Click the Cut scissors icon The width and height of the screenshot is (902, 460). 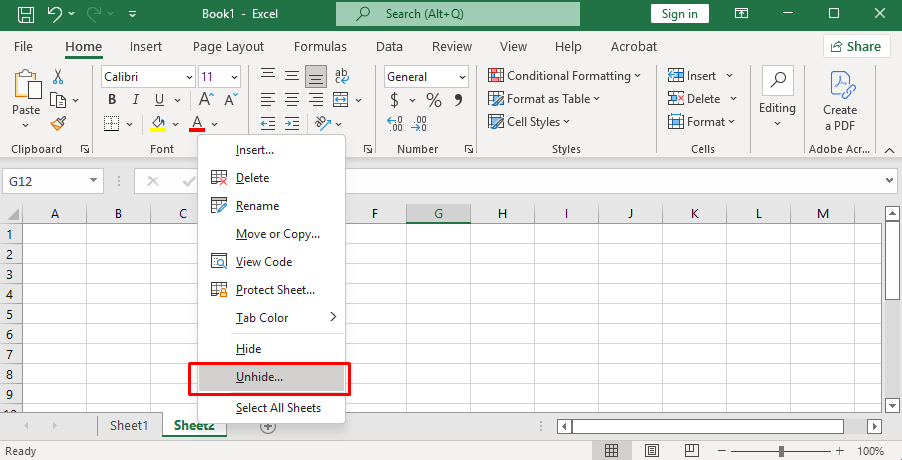click(58, 76)
